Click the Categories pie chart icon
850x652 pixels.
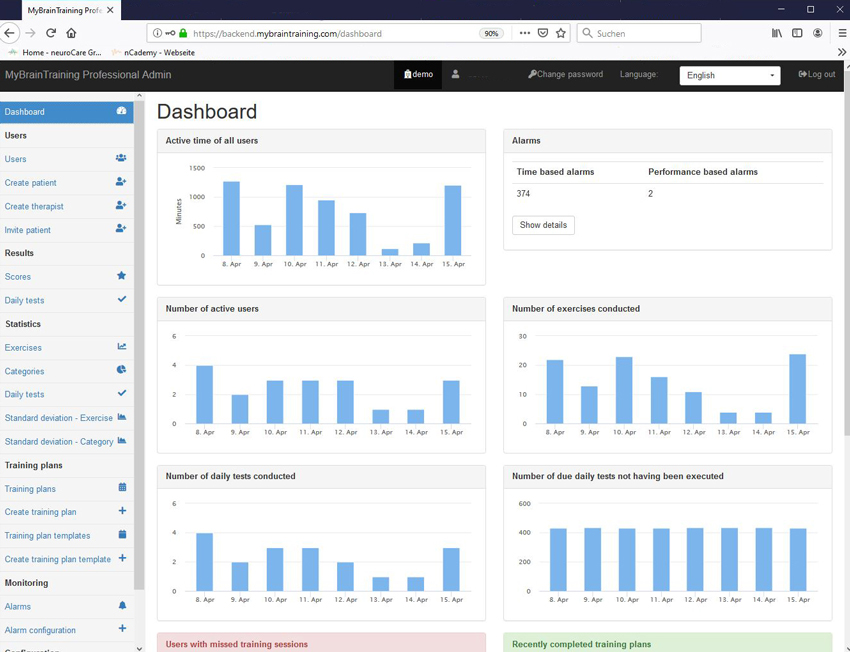pyautogui.click(x=121, y=370)
